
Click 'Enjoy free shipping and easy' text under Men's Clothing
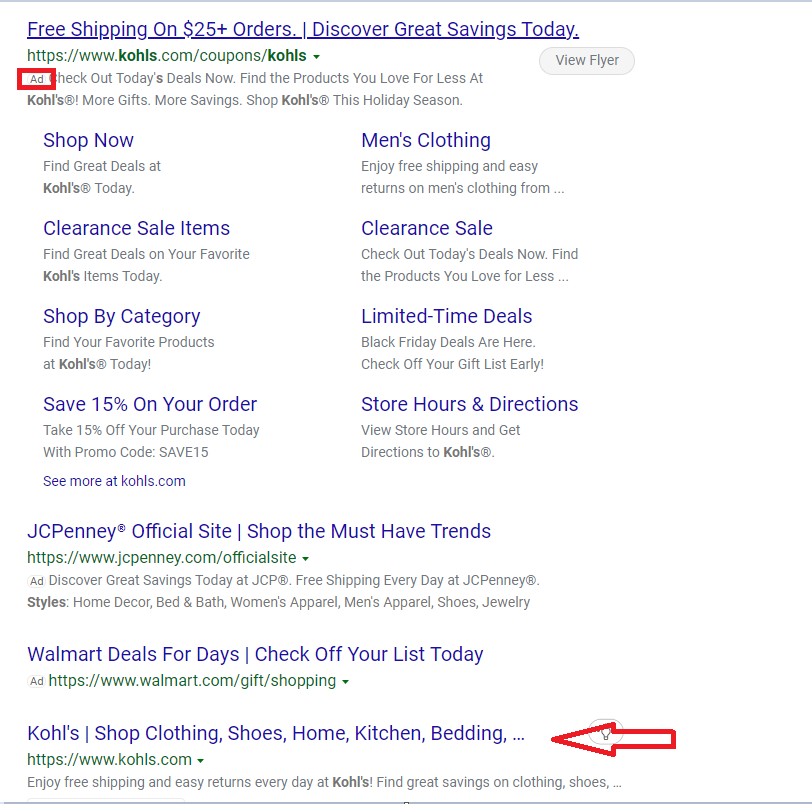(x=450, y=166)
